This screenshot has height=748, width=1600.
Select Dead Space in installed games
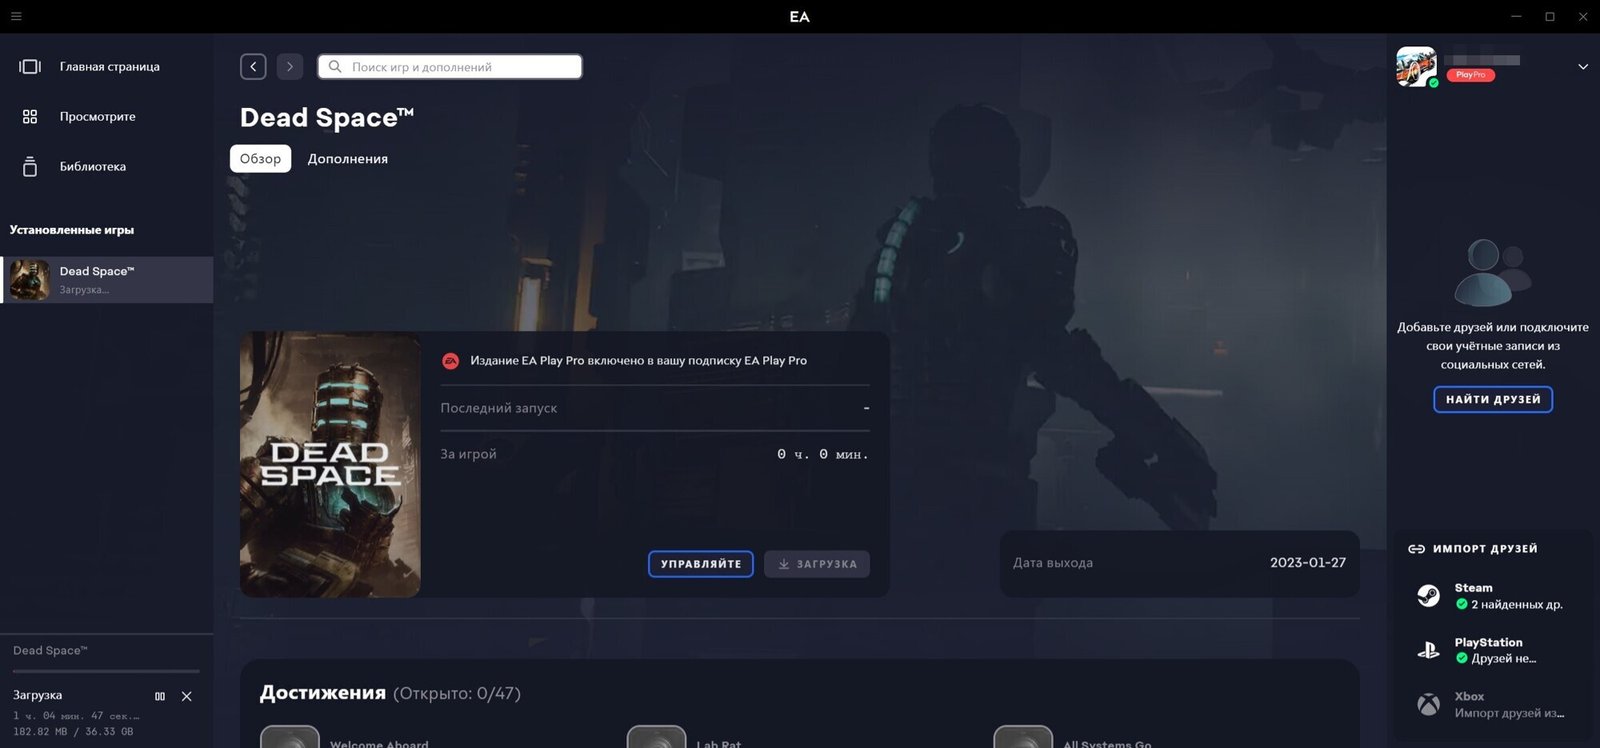tap(106, 280)
